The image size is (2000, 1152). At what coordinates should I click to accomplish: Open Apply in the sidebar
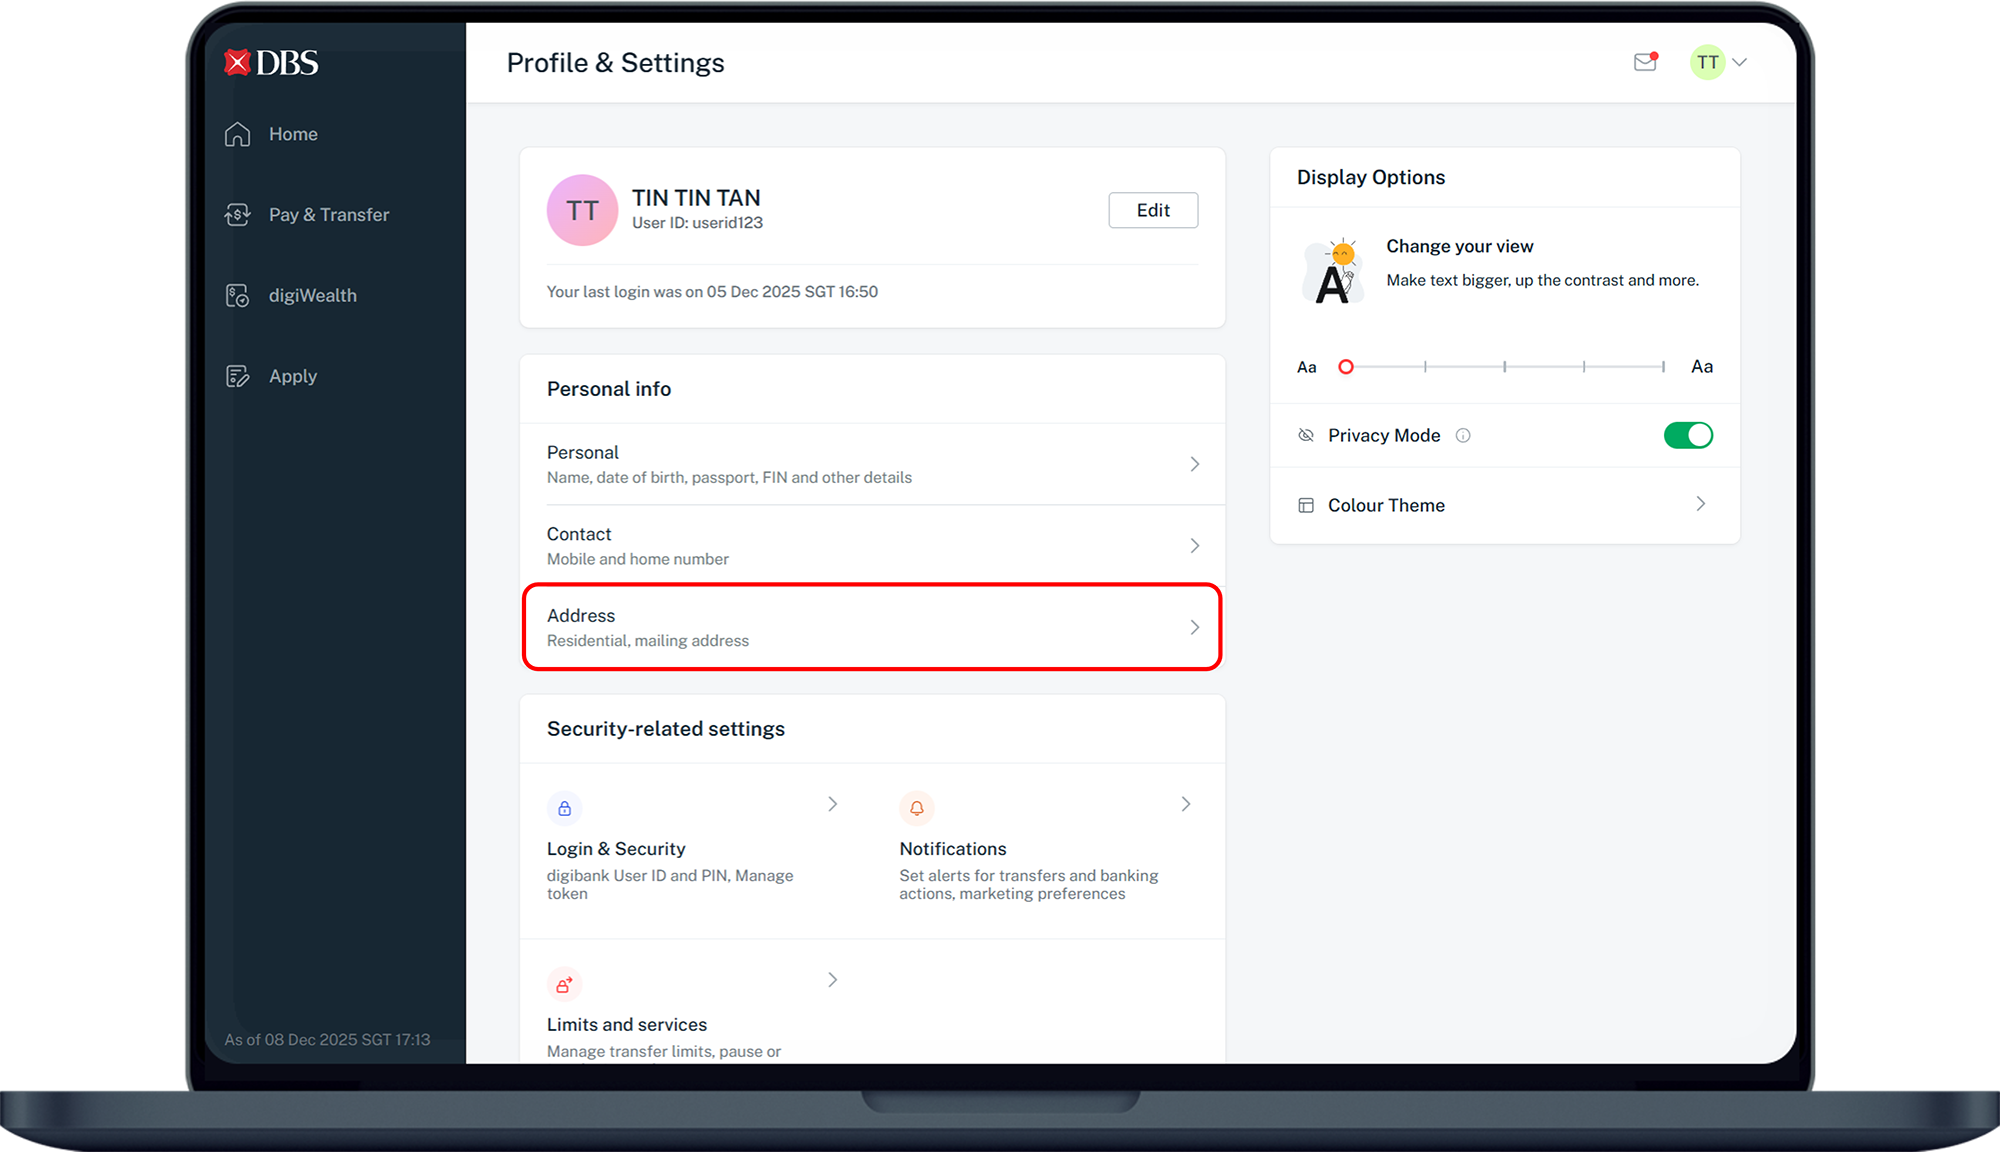coord(292,377)
